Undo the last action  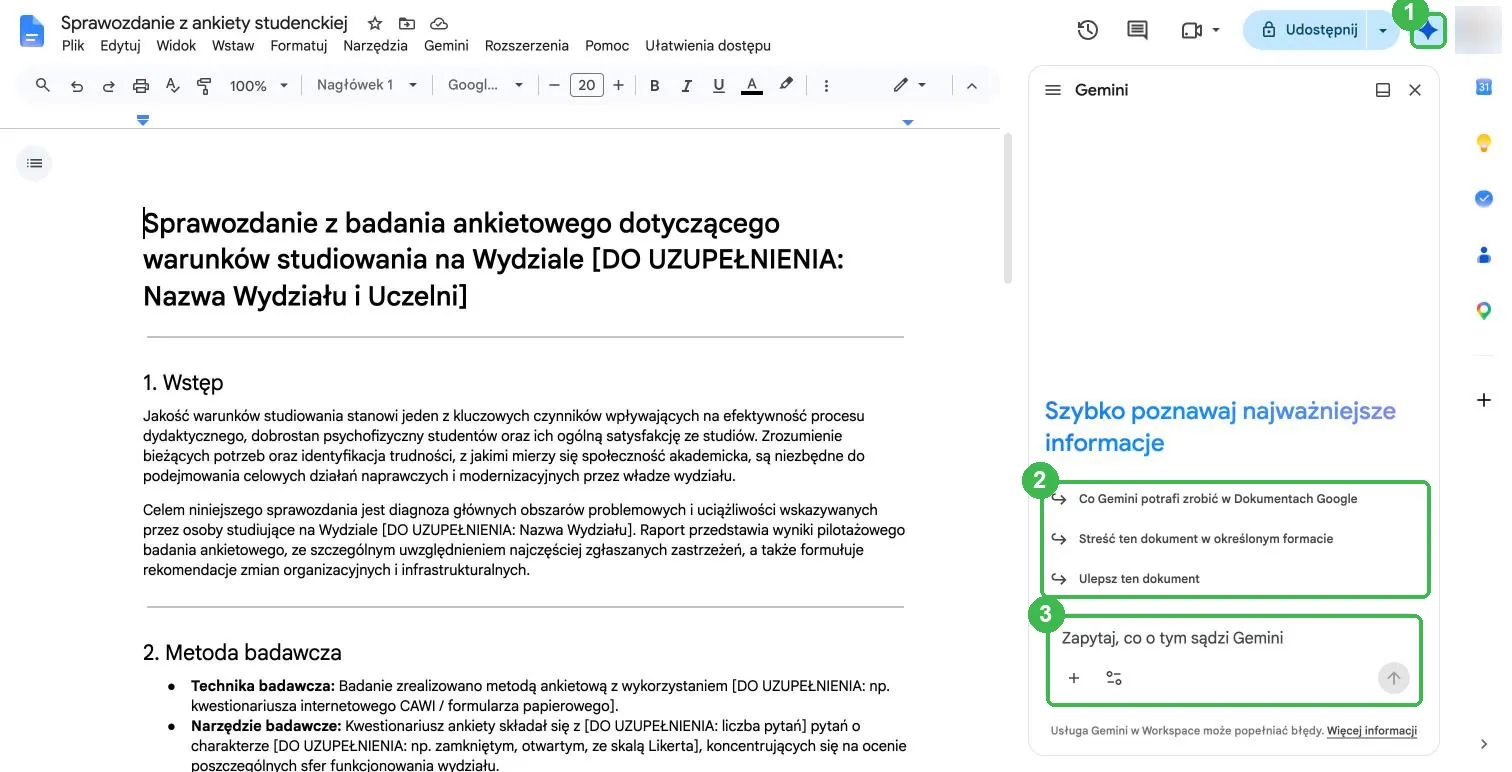pyautogui.click(x=77, y=86)
